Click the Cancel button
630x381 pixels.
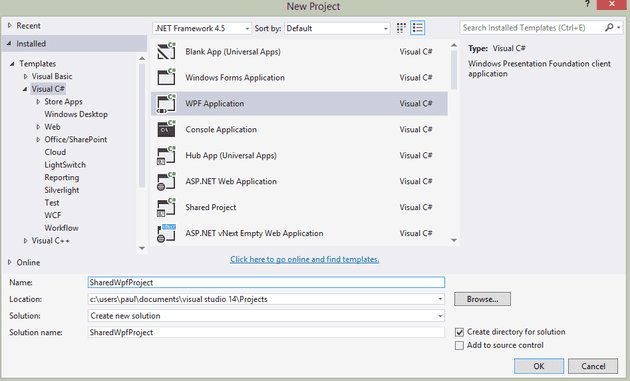tap(593, 366)
